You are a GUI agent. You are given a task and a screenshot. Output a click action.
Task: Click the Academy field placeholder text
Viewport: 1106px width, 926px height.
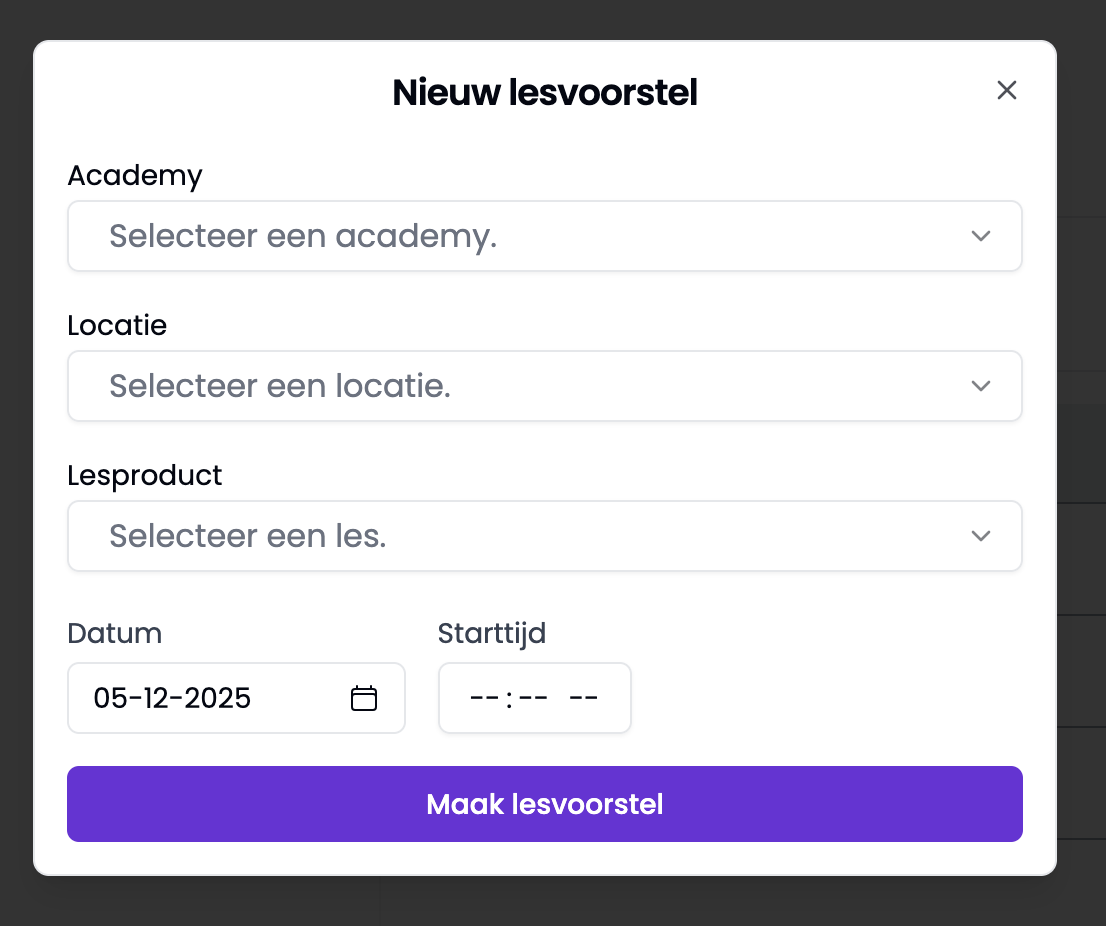pos(301,236)
